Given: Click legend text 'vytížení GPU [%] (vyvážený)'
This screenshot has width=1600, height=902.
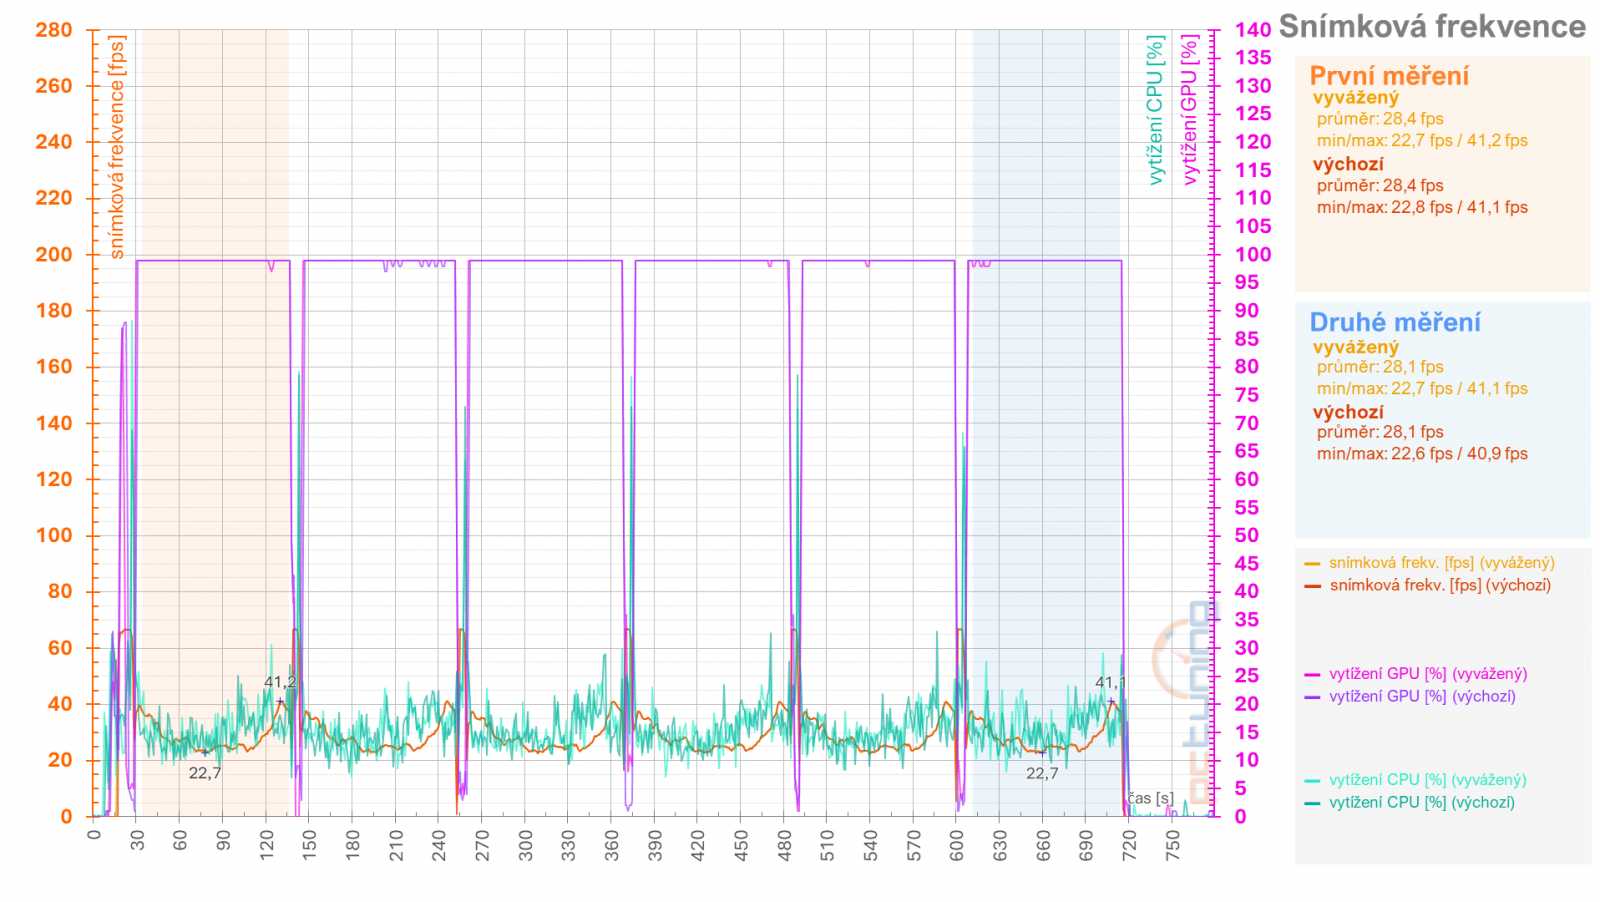Looking at the screenshot, I should [x=1428, y=674].
